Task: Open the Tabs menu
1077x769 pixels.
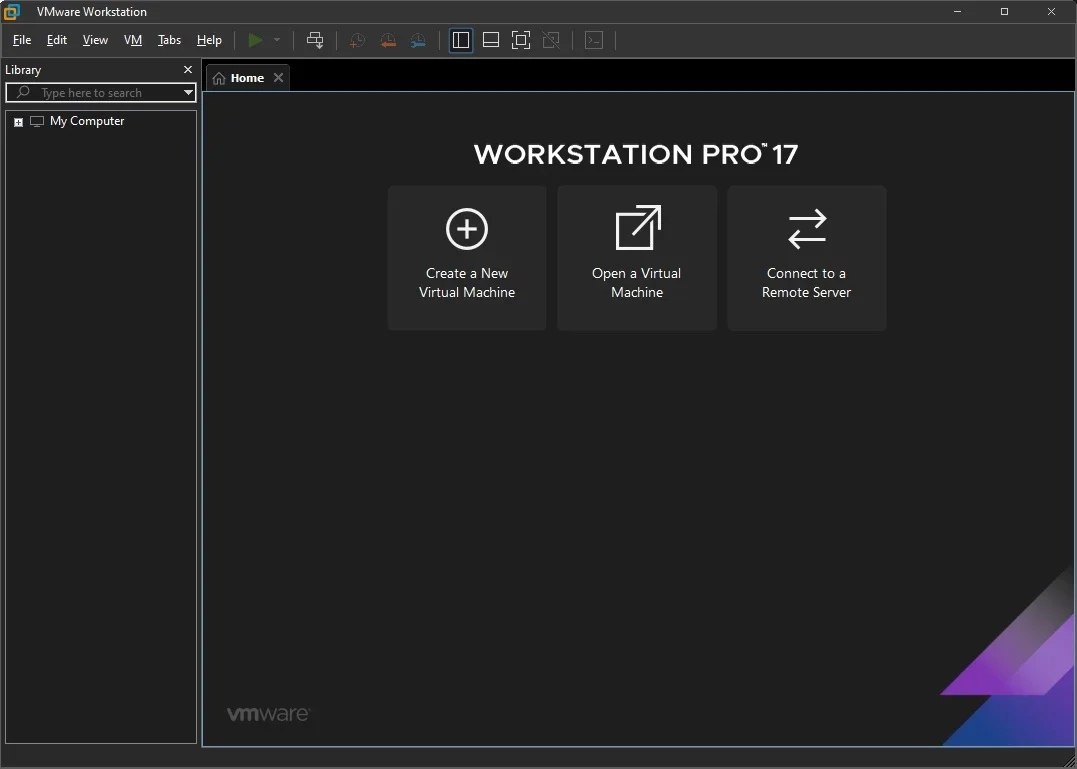Action: [x=169, y=41]
